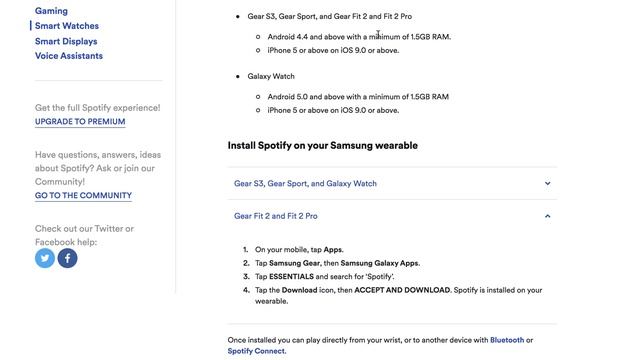
Task: Go to Gaming in the sidebar
Action: 51,11
